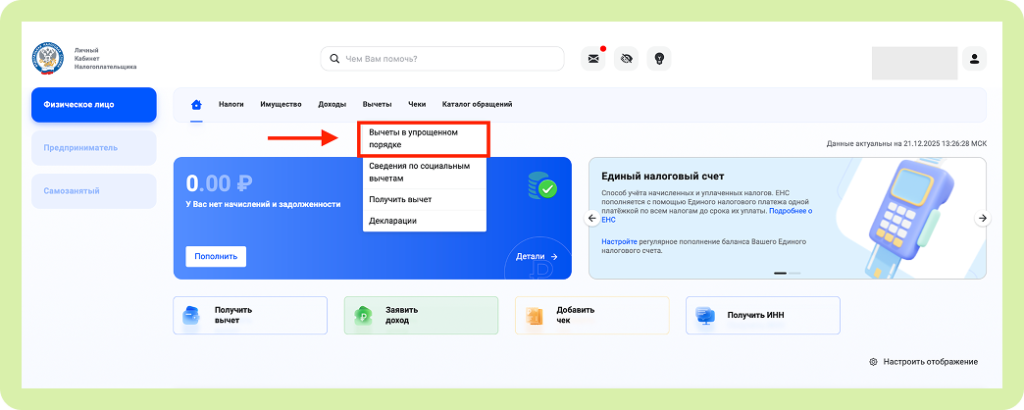Click the lightbulb hints icon
Image resolution: width=1024 pixels, height=410 pixels.
659,59
